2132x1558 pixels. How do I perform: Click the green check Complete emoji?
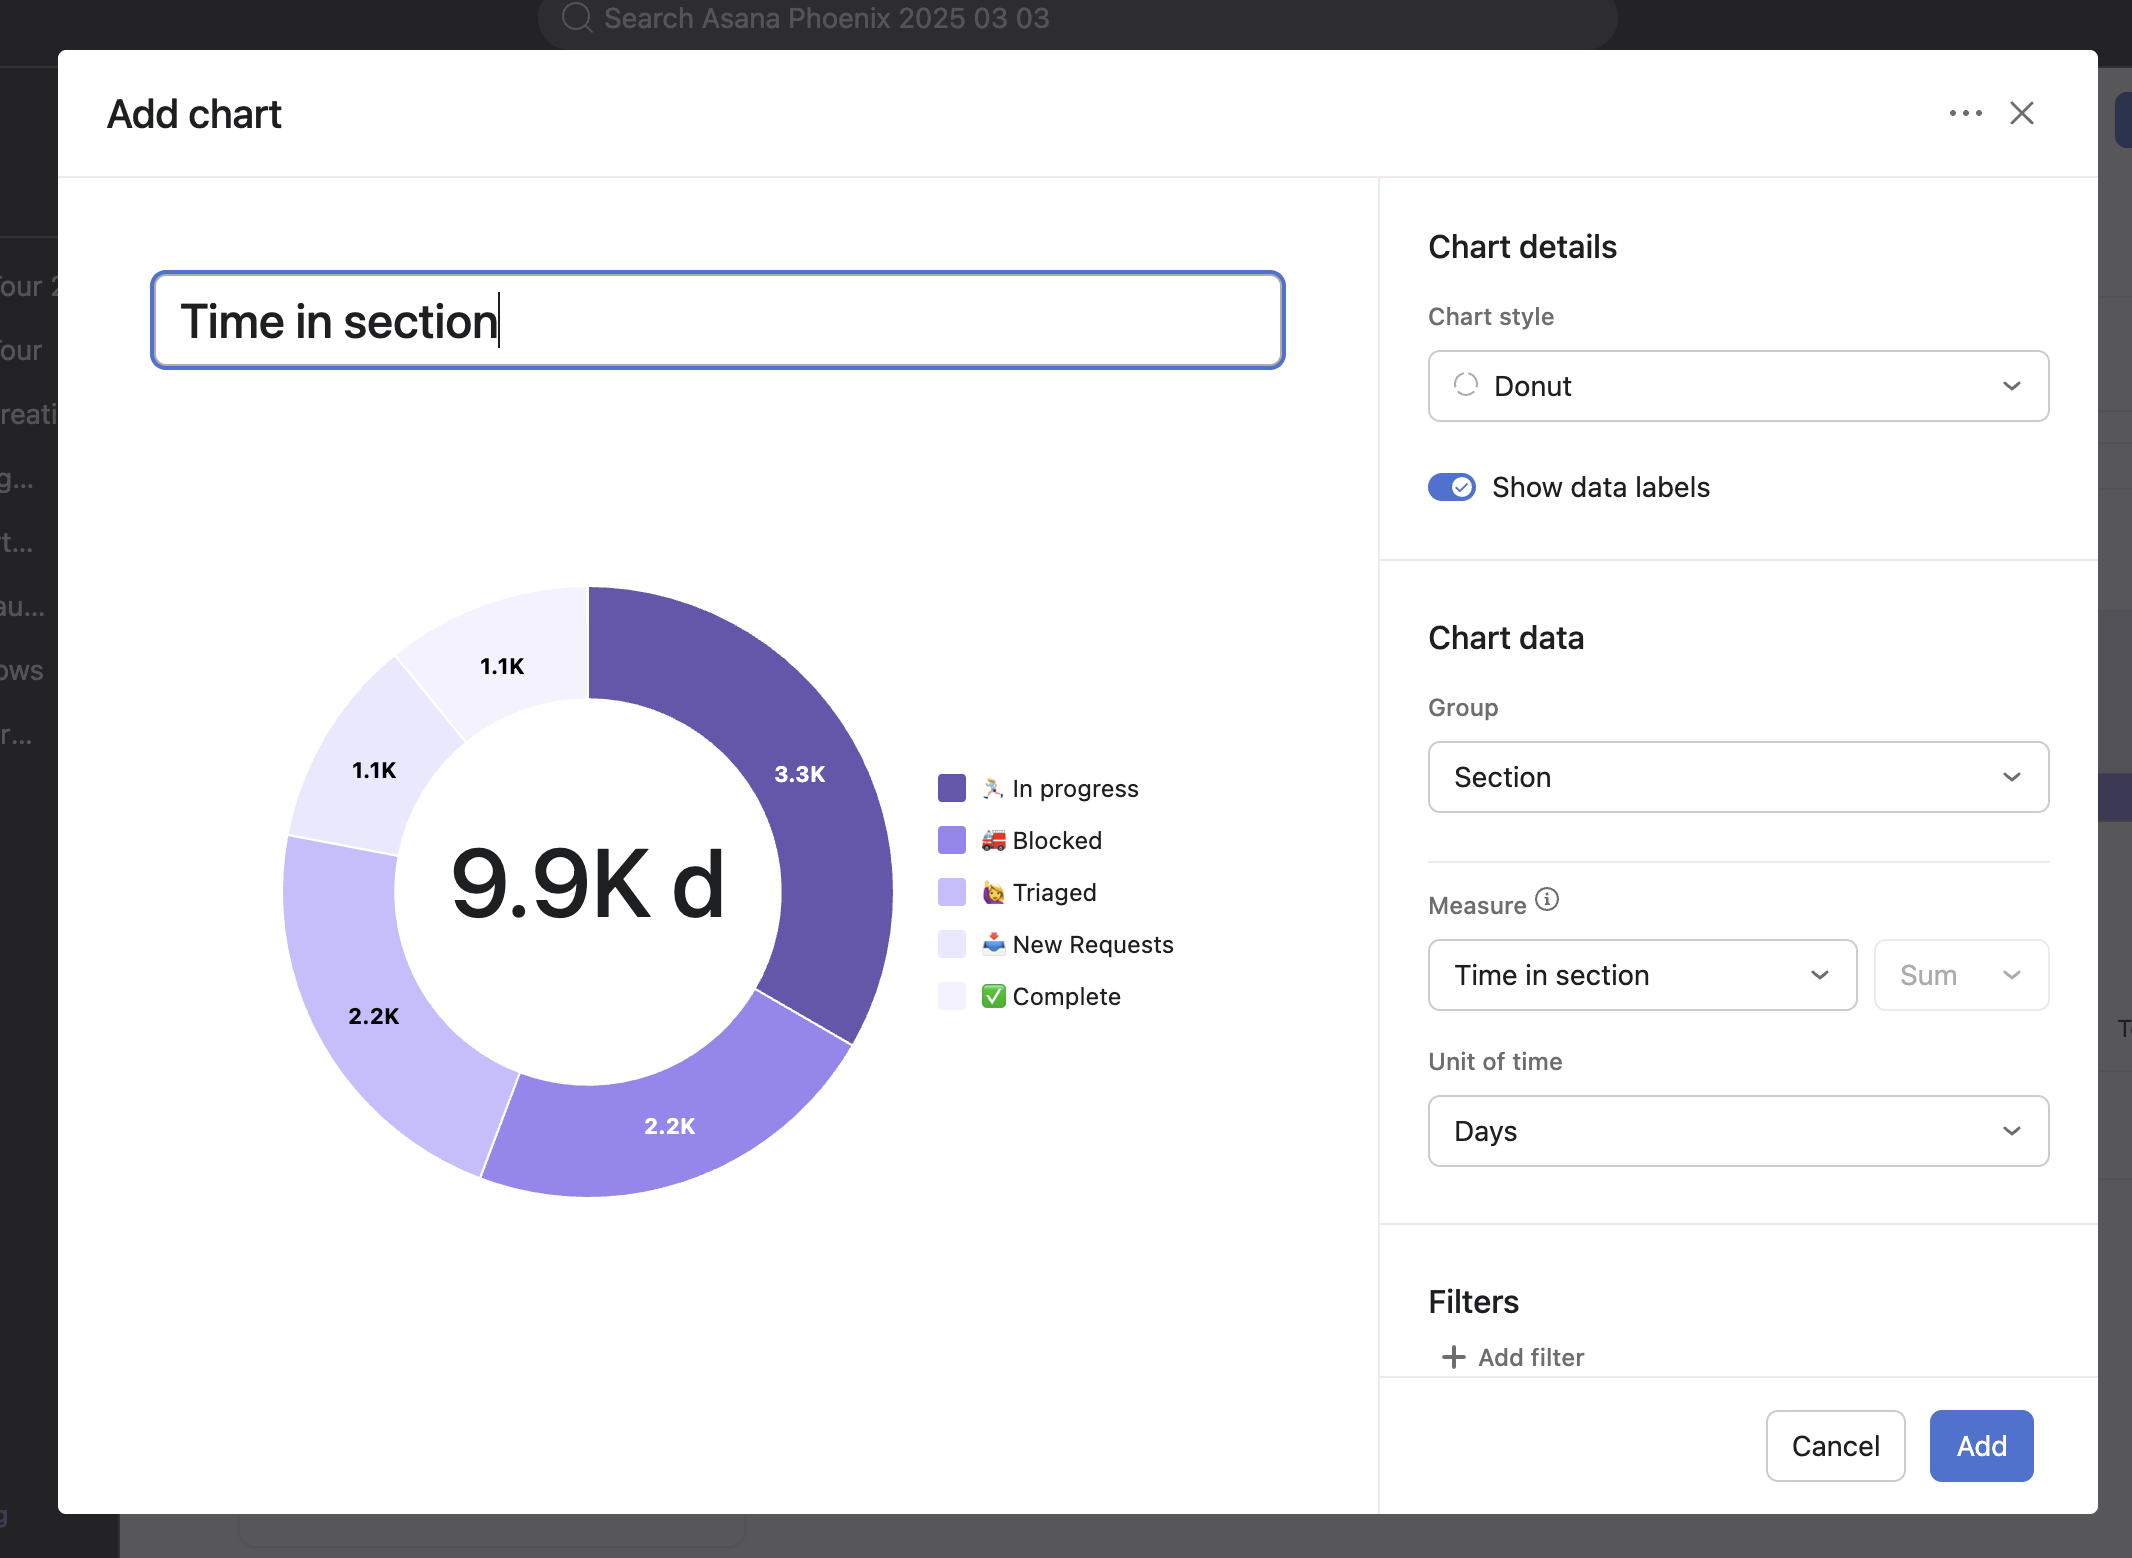tap(993, 996)
